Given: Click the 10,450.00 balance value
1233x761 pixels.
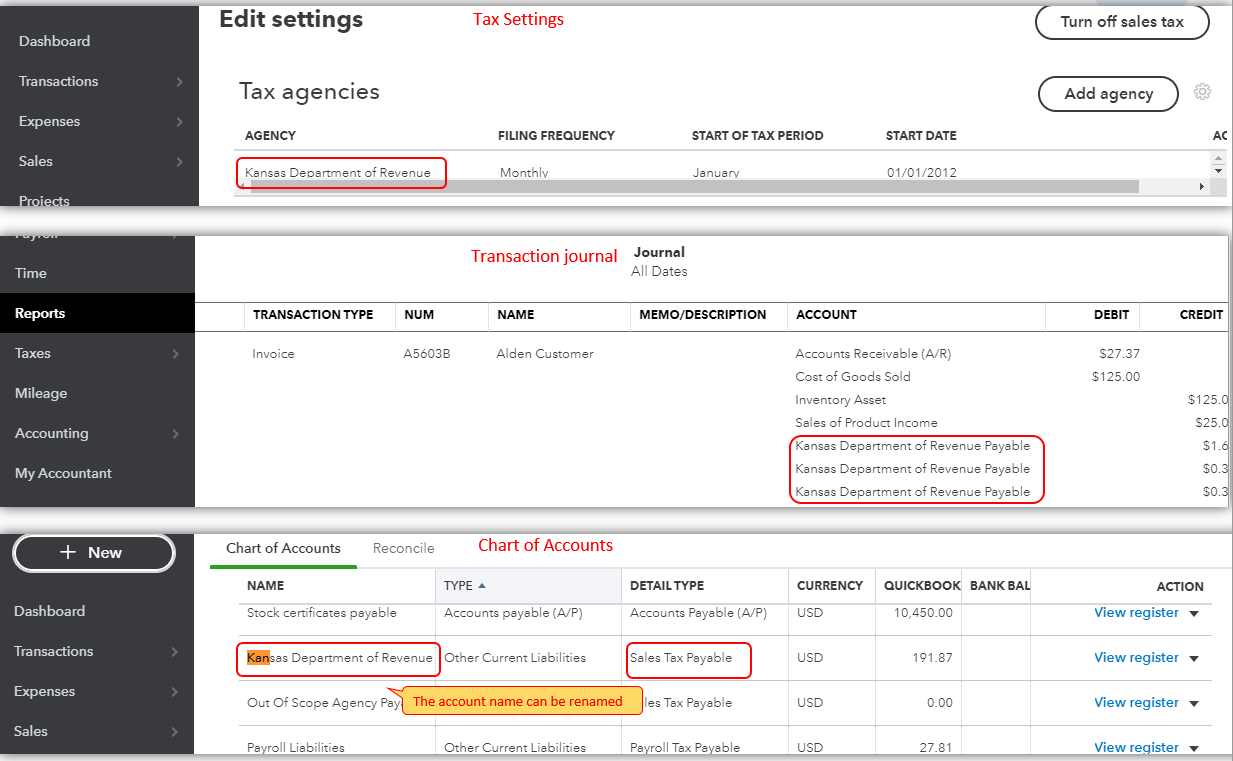Looking at the screenshot, I should click(x=925, y=612).
